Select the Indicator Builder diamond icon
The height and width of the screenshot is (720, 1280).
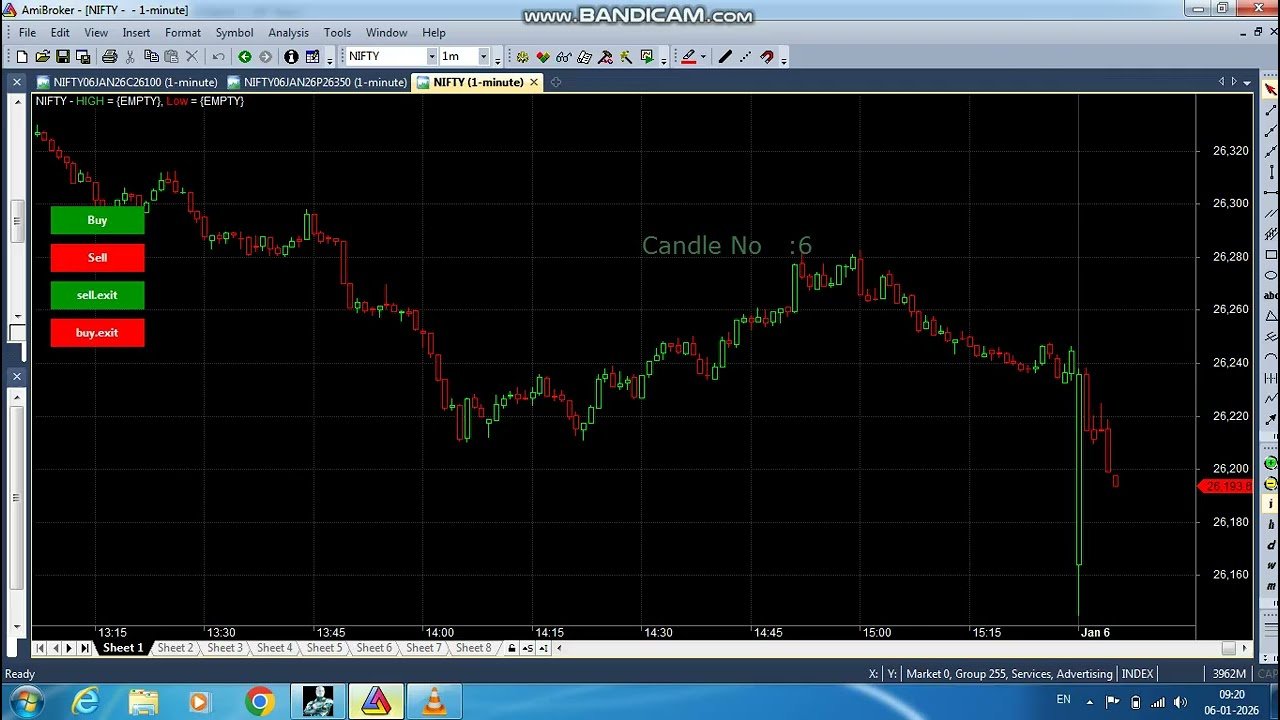(x=543, y=56)
